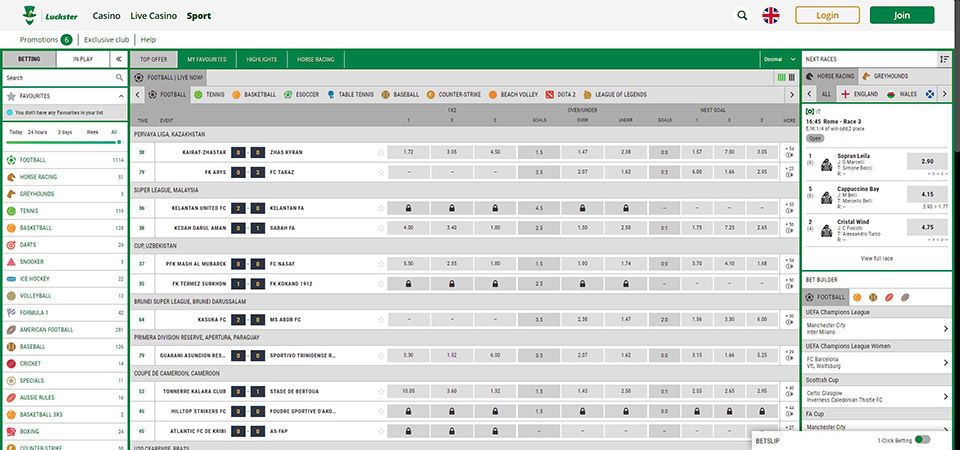Switch to the In Play tab
The height and width of the screenshot is (450, 960).
[x=83, y=59]
